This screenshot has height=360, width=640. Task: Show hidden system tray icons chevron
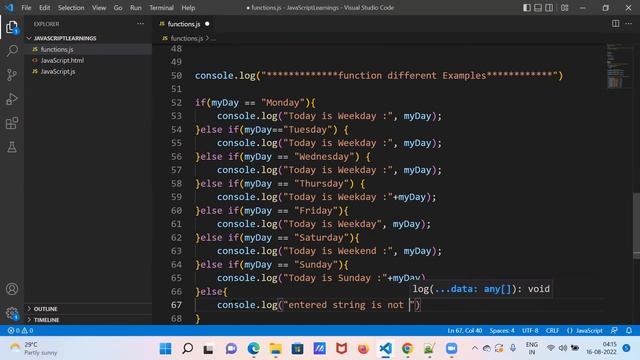(474, 348)
